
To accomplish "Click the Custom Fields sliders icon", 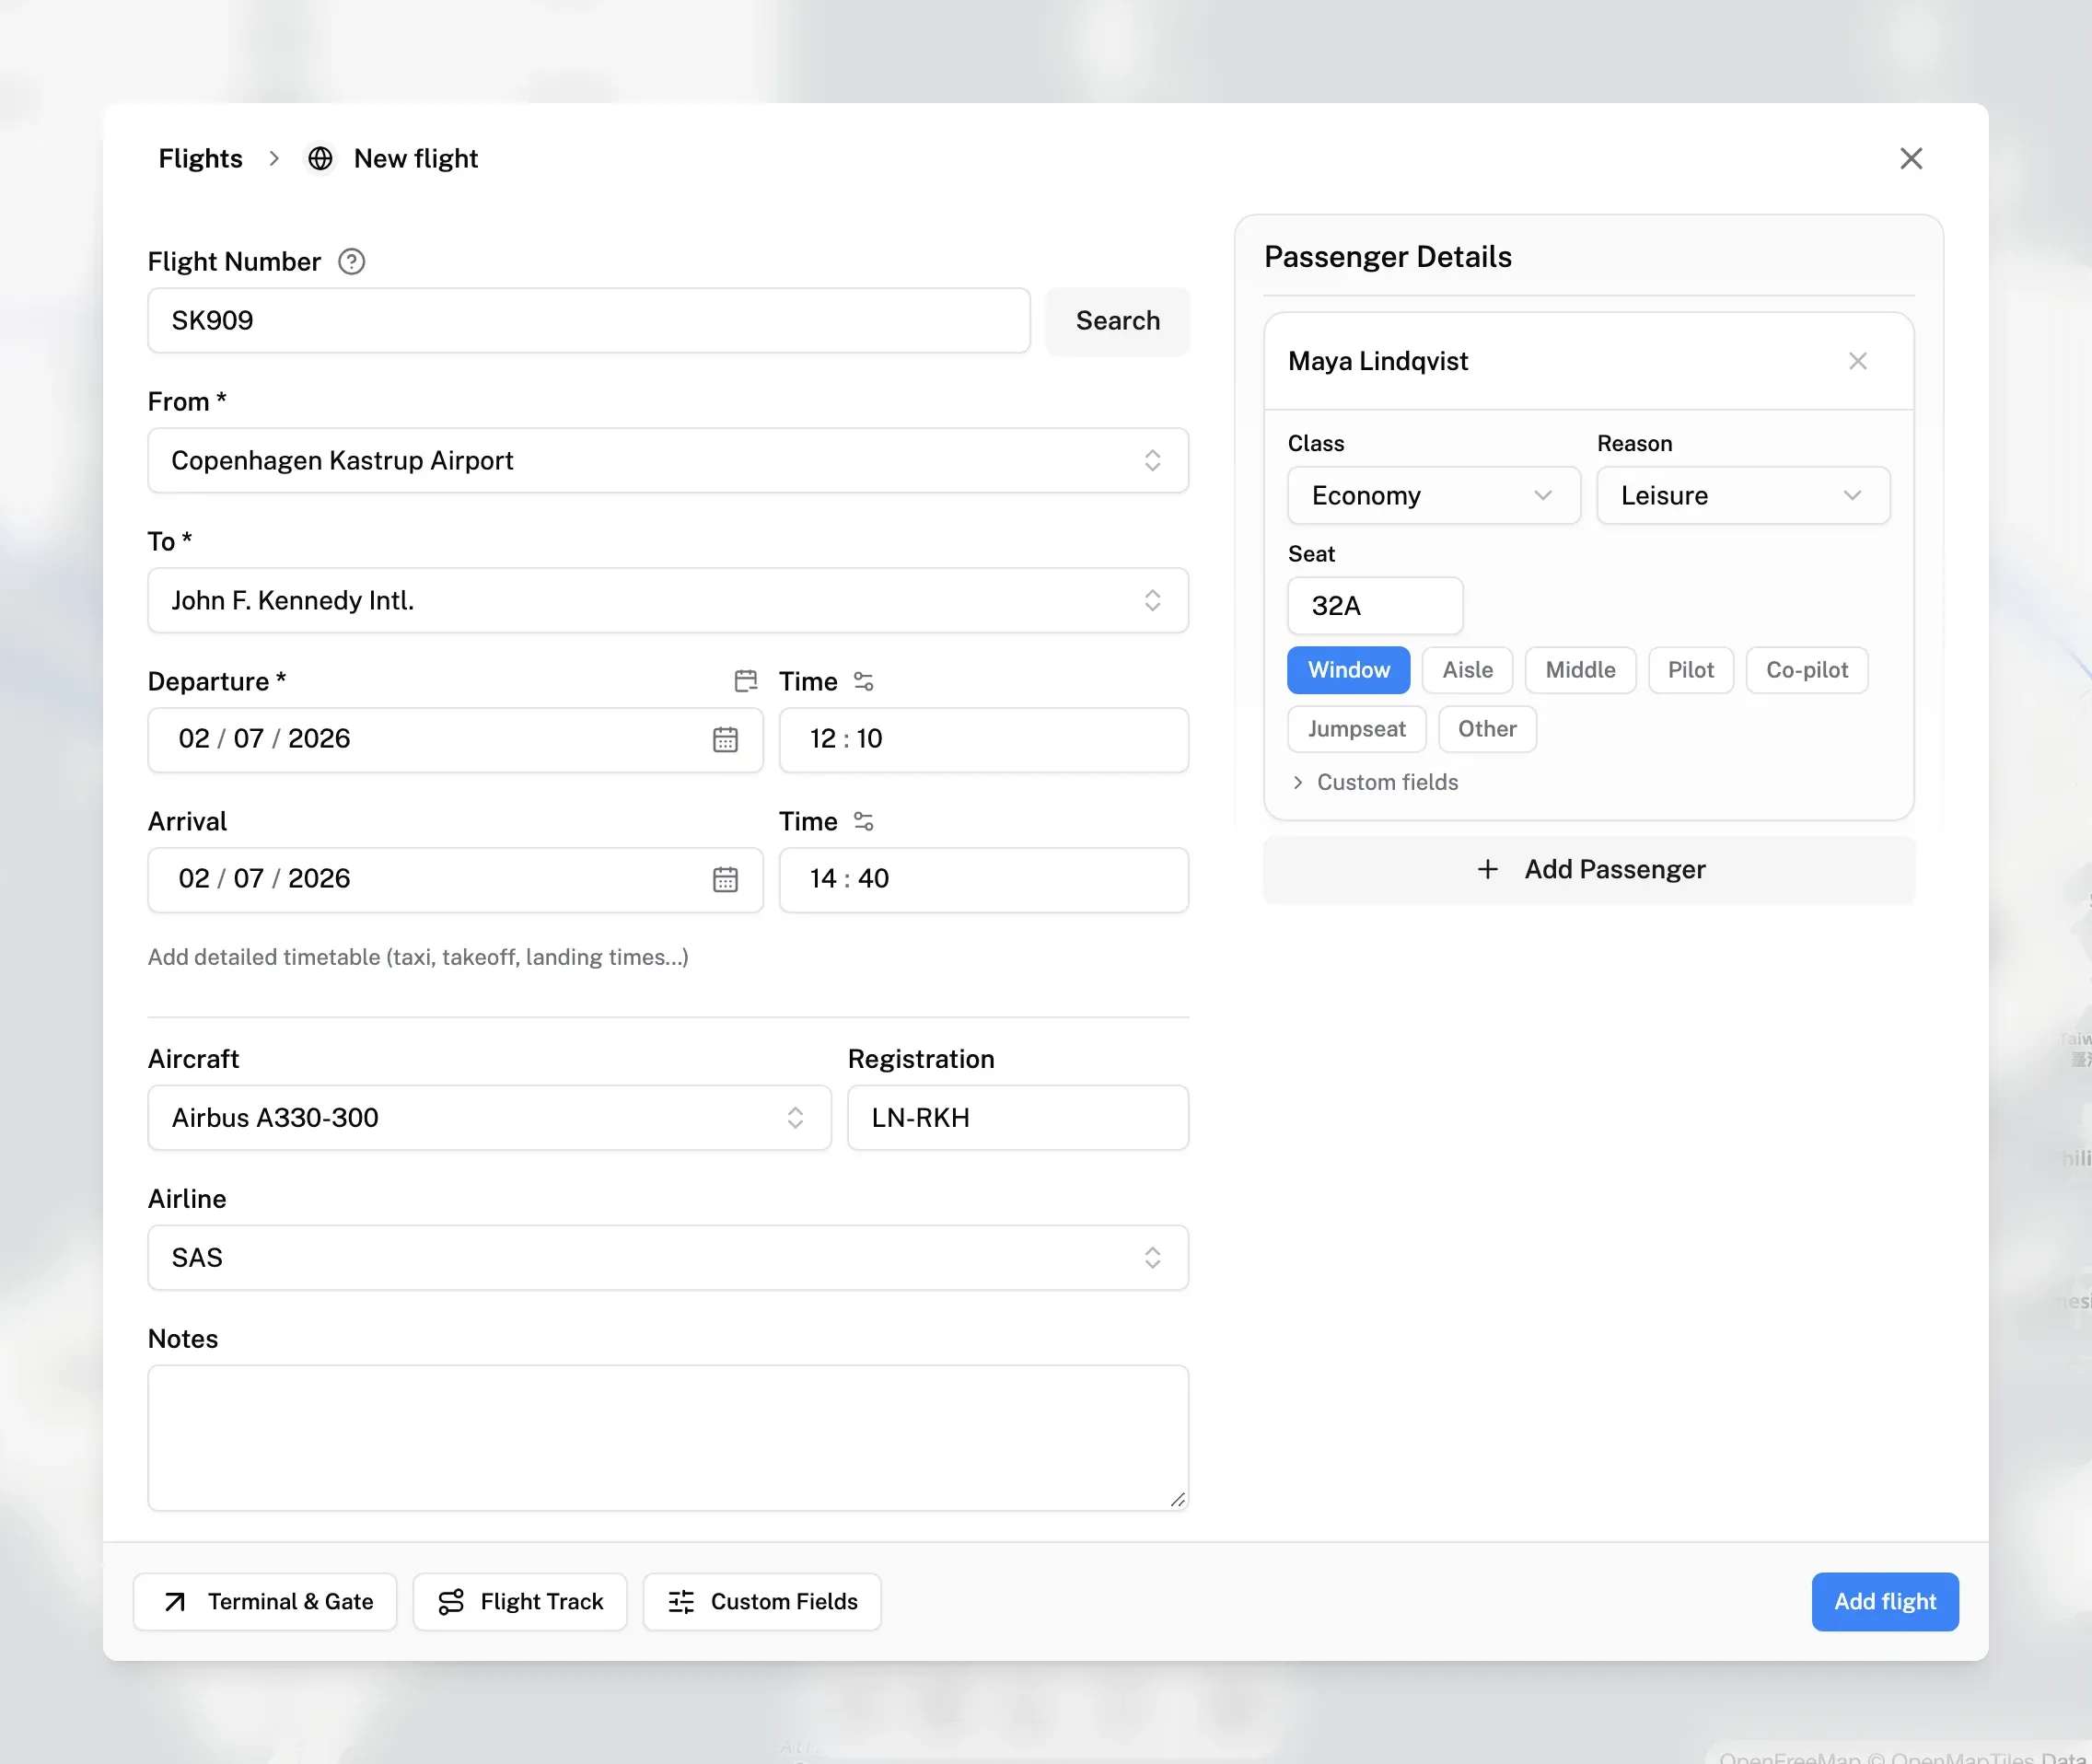I will pos(681,1602).
